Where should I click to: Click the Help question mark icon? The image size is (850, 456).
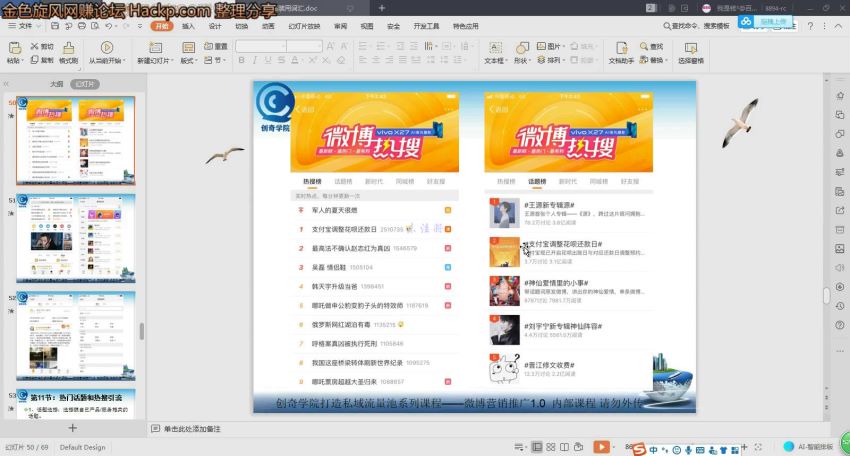810,25
